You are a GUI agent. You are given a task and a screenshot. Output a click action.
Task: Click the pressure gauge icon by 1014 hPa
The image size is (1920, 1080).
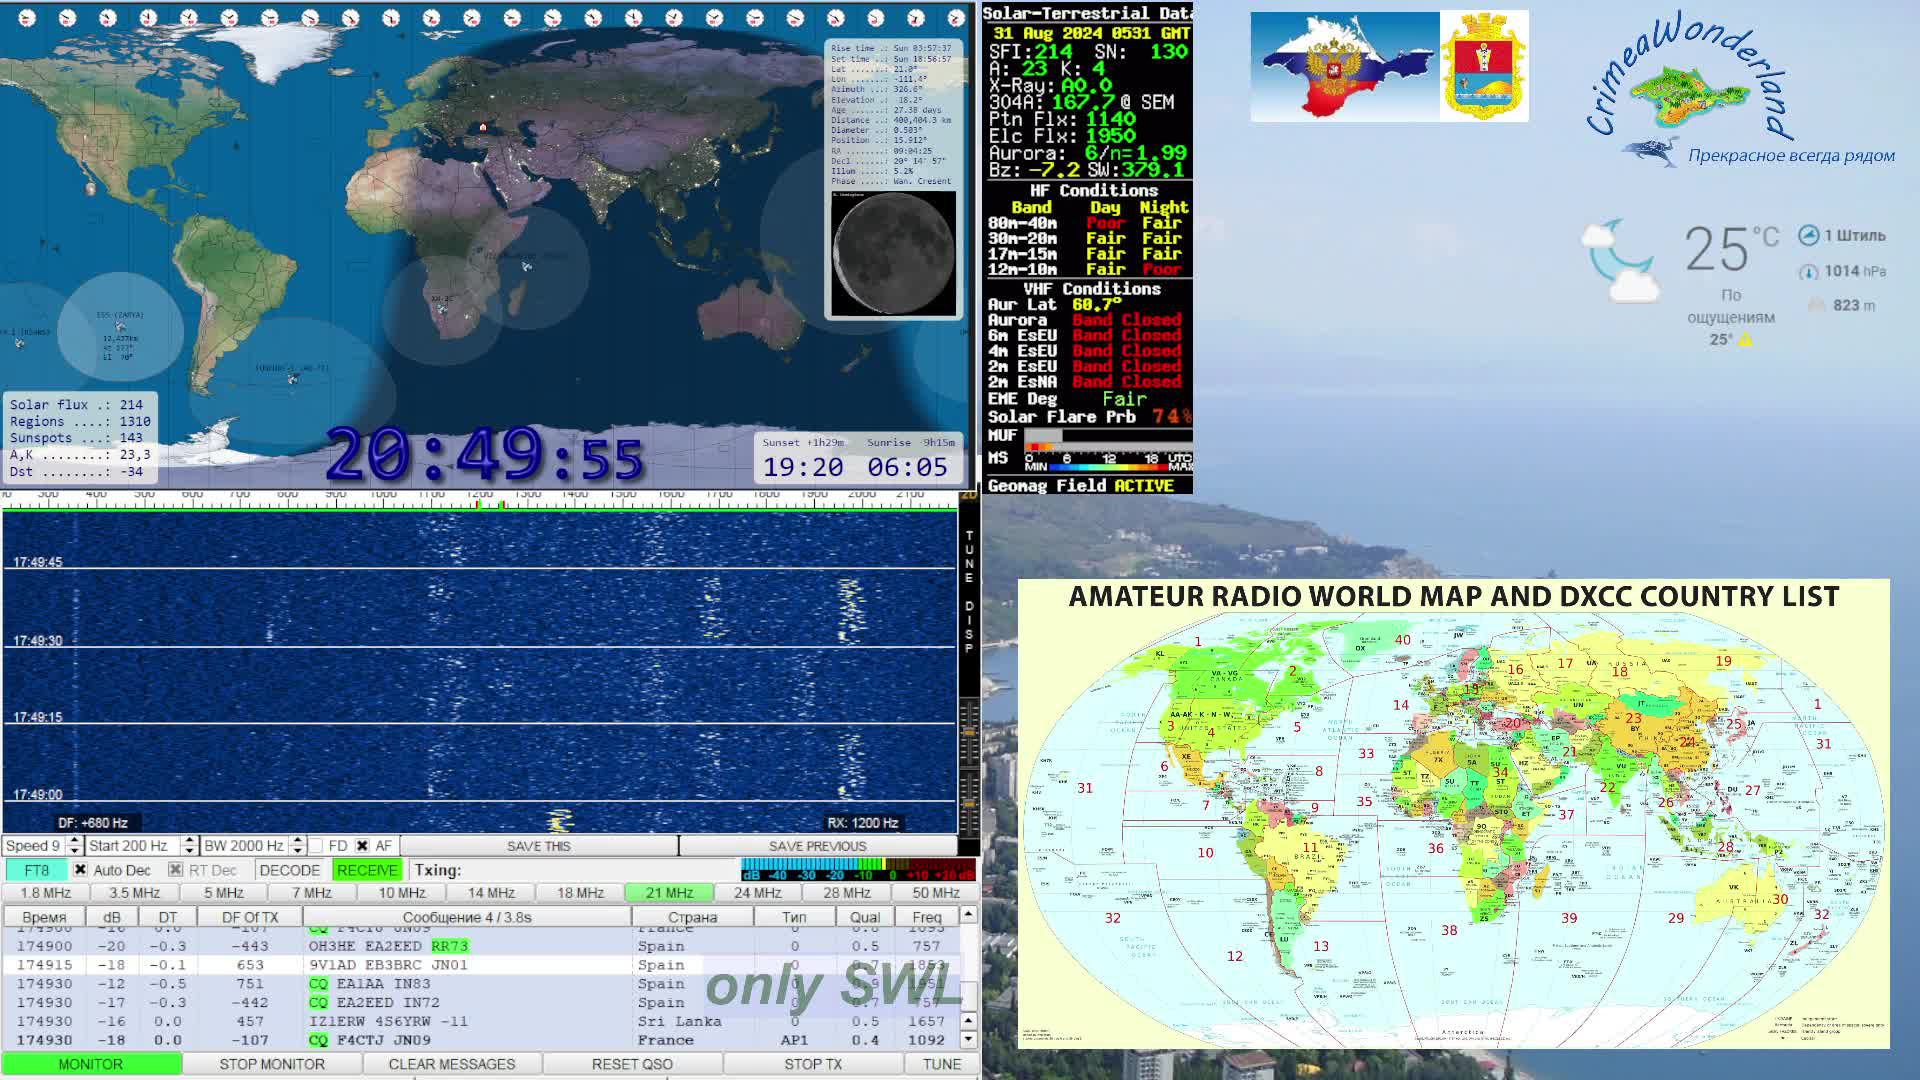1808,272
